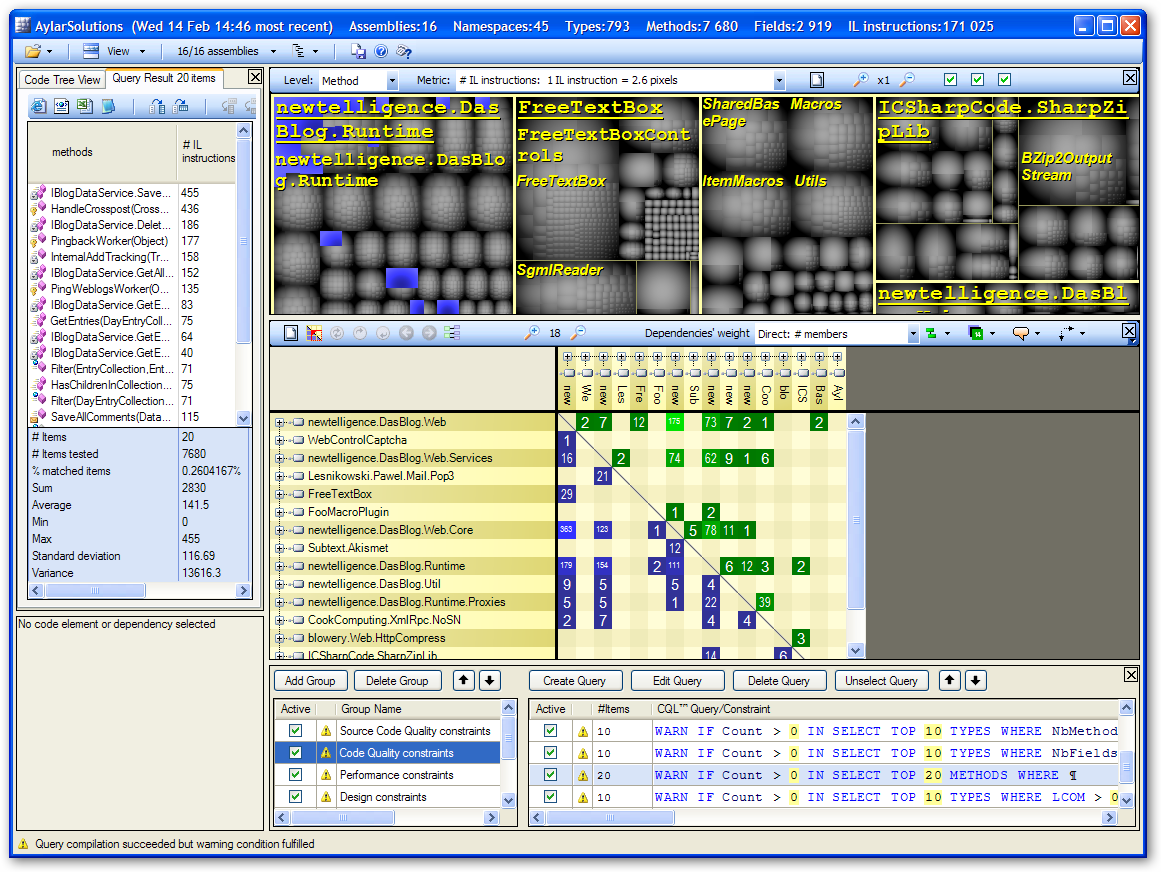Image resolution: width=1161 pixels, height=872 pixels.
Task: Click the CQL Query/Constraint column header
Action: click(885, 708)
